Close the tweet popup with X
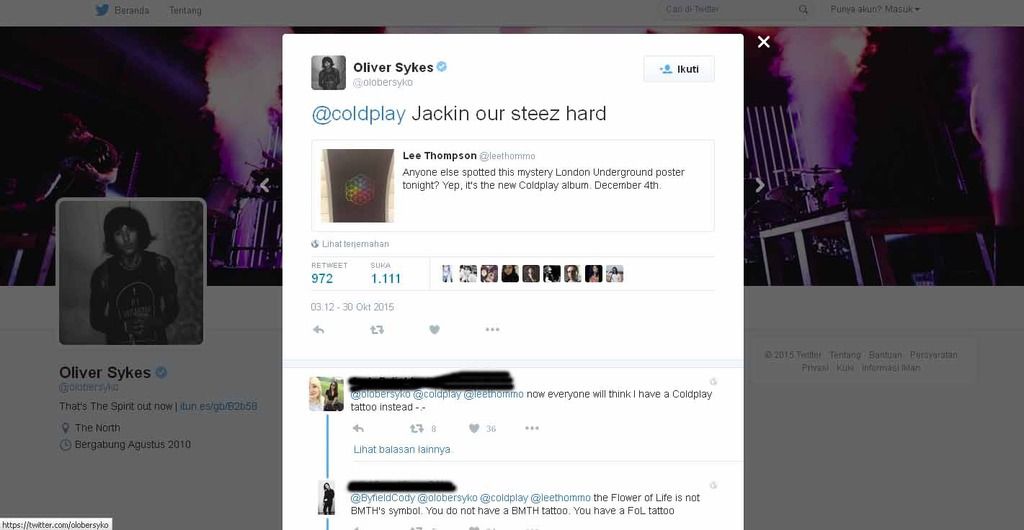Image resolution: width=1024 pixels, height=530 pixels. coord(763,42)
